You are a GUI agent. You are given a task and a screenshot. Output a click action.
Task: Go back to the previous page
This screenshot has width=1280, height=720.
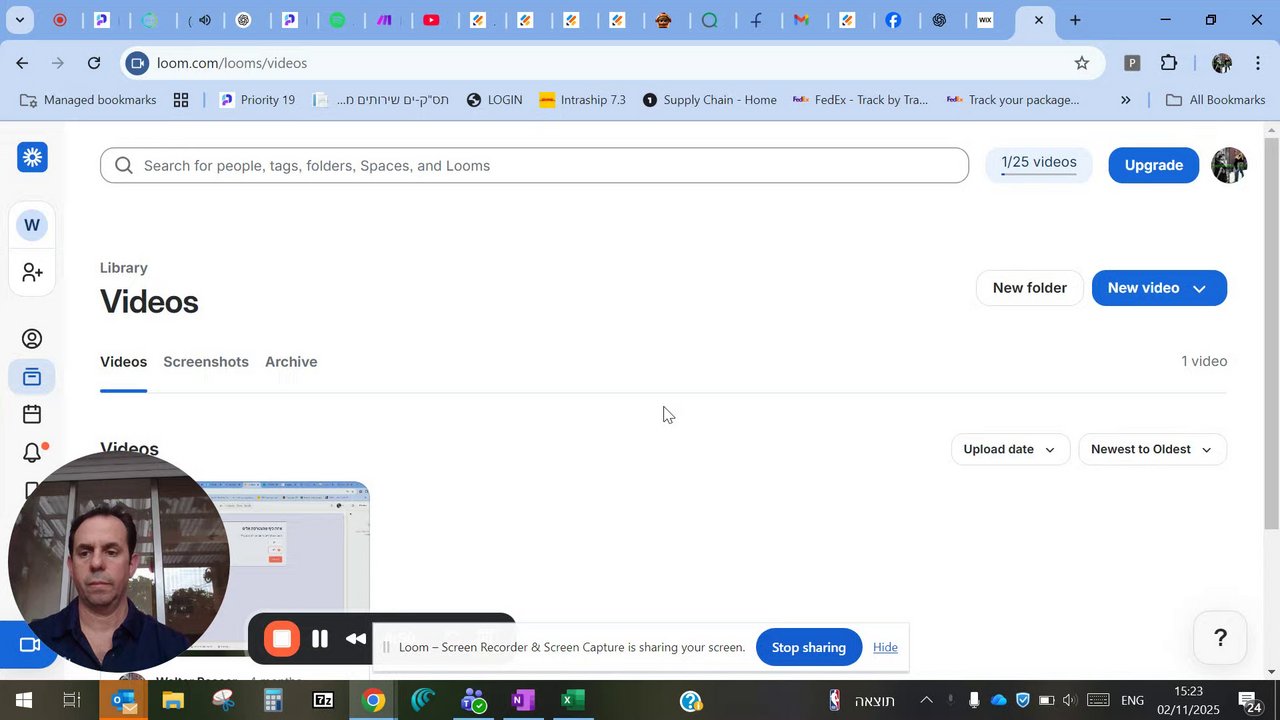(22, 63)
